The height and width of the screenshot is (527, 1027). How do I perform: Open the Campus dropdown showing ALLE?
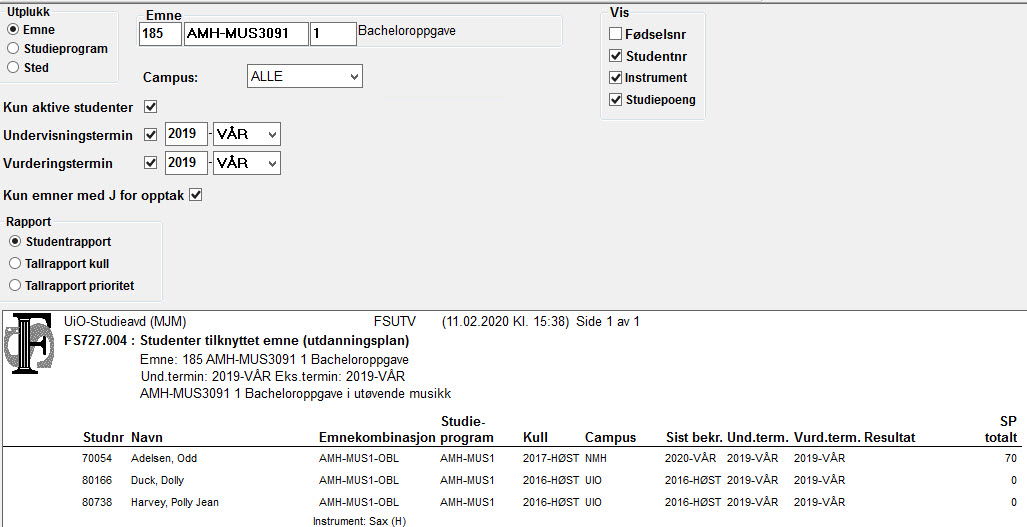pyautogui.click(x=305, y=76)
